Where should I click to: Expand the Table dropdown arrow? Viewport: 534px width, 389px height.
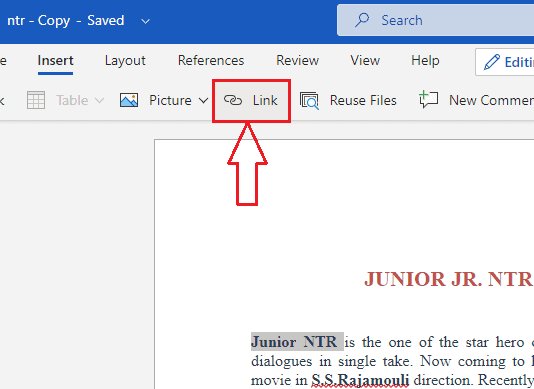pyautogui.click(x=99, y=100)
